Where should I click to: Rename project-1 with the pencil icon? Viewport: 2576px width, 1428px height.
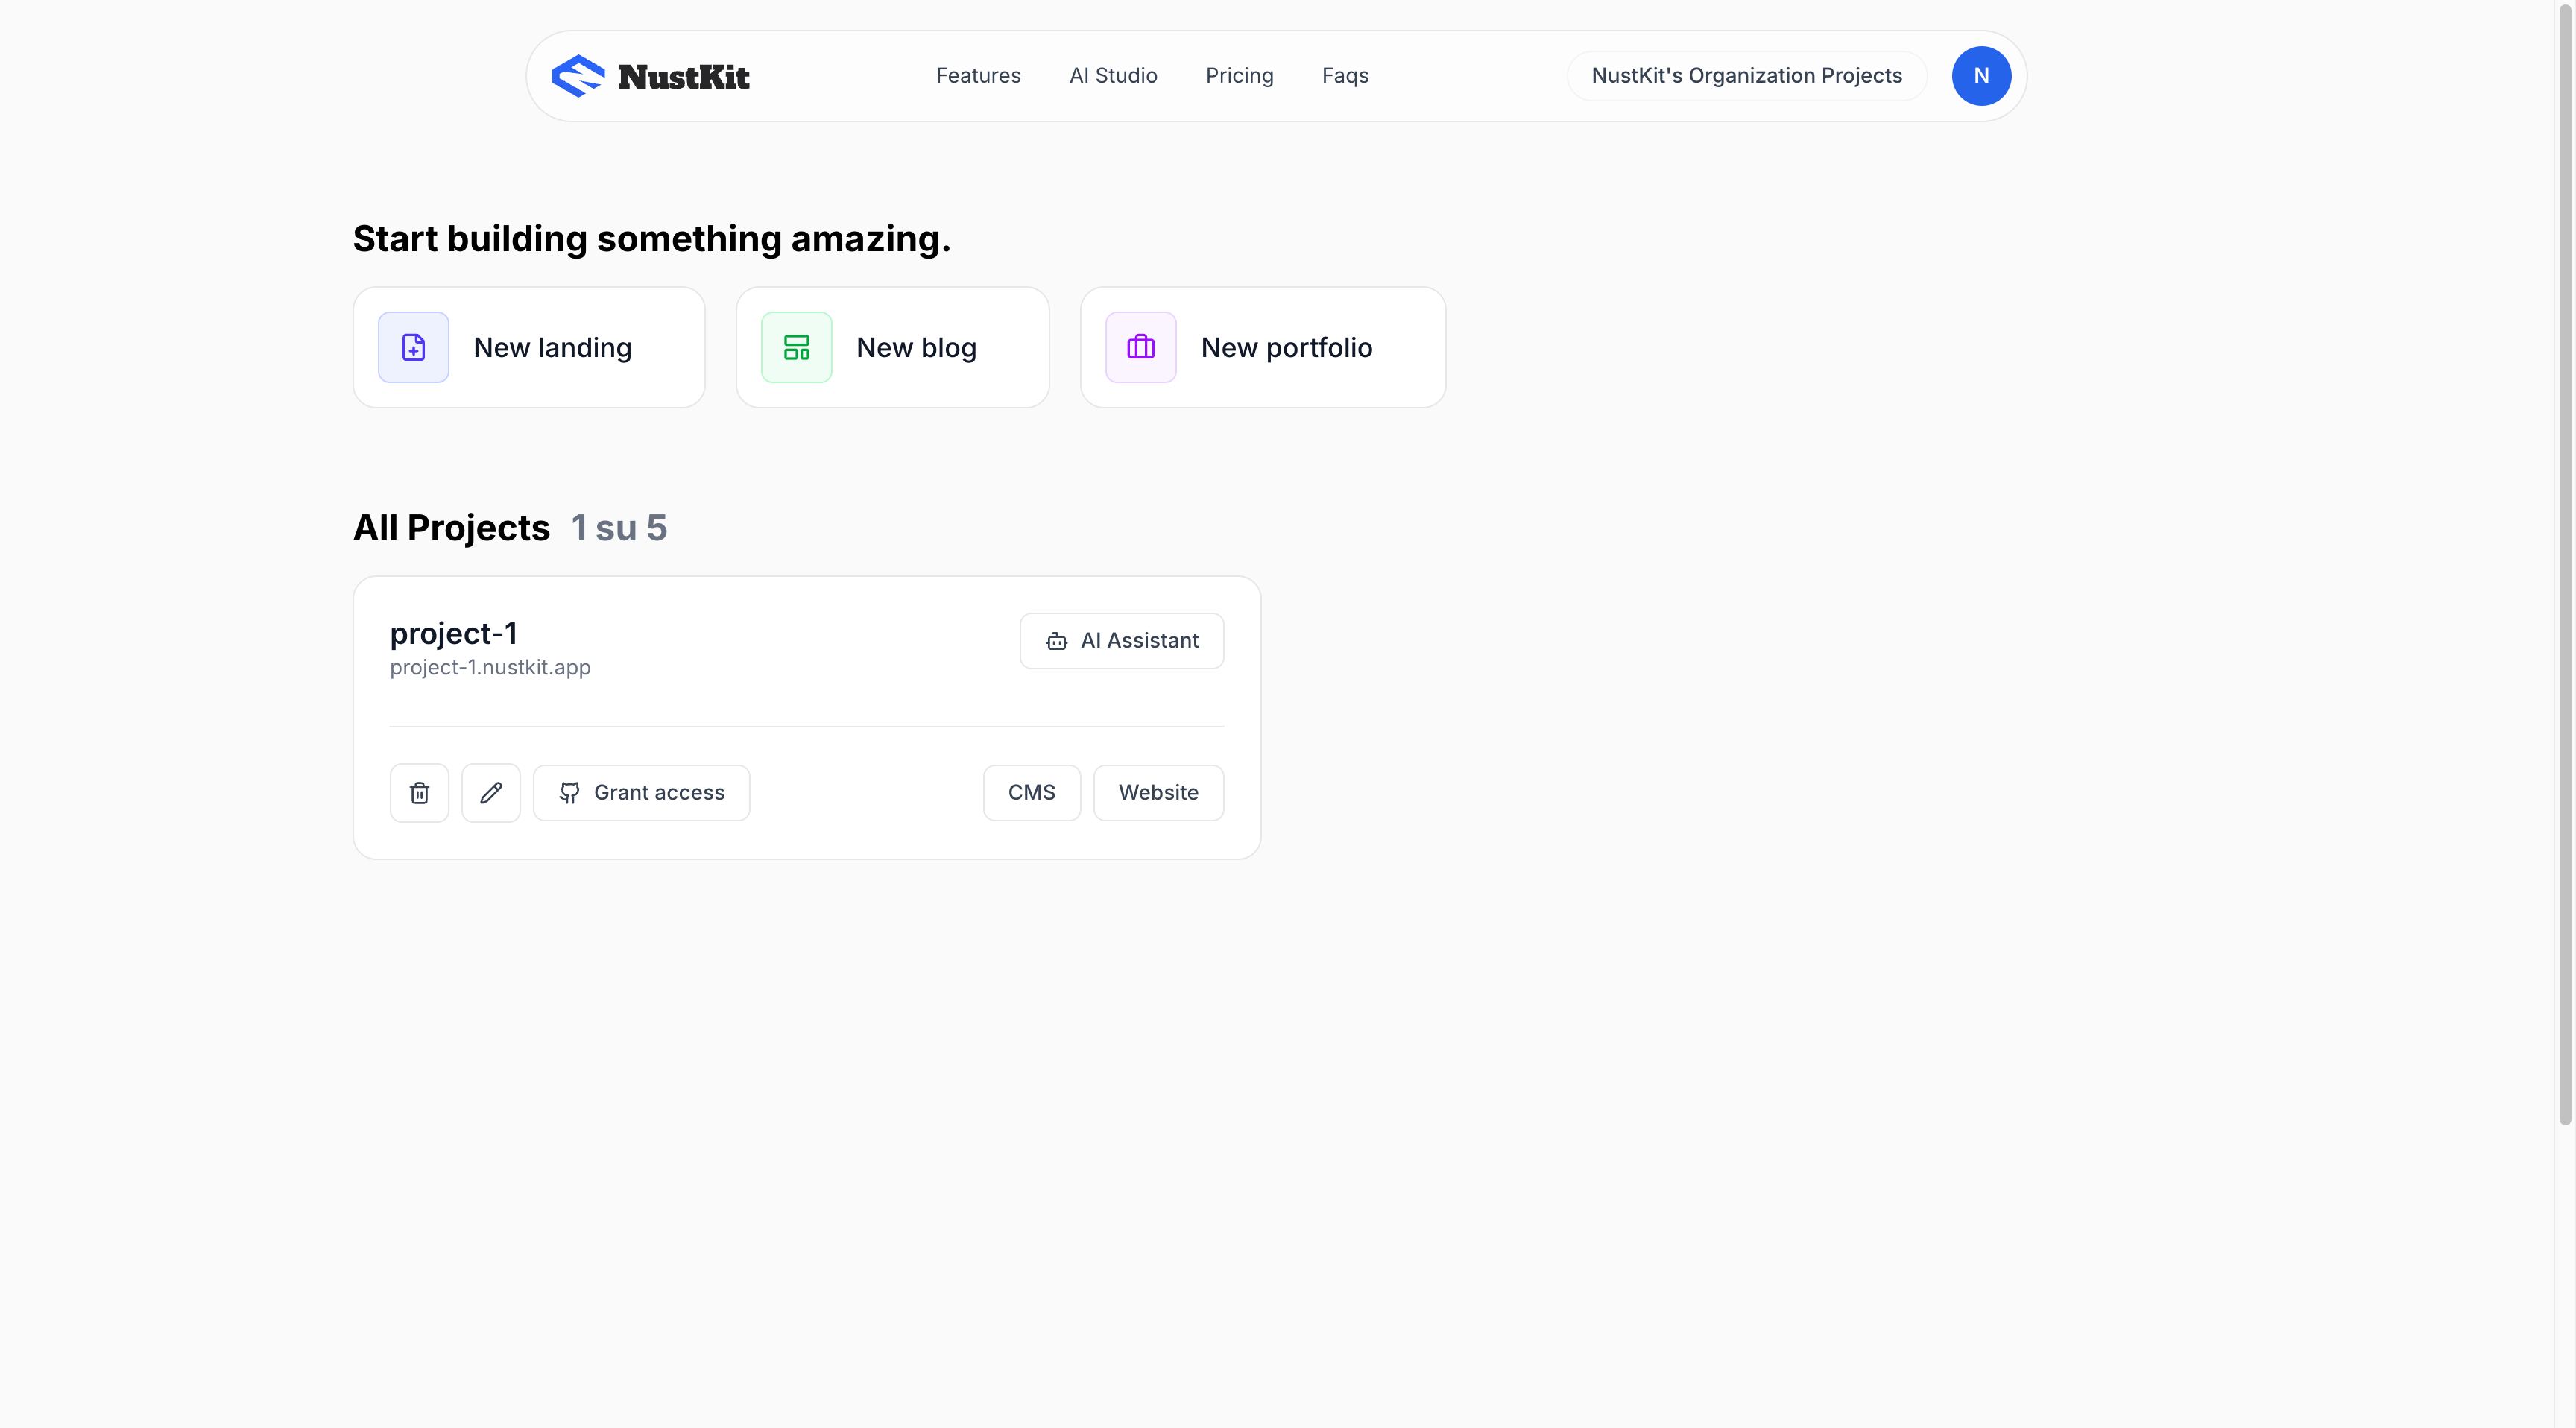[x=491, y=792]
